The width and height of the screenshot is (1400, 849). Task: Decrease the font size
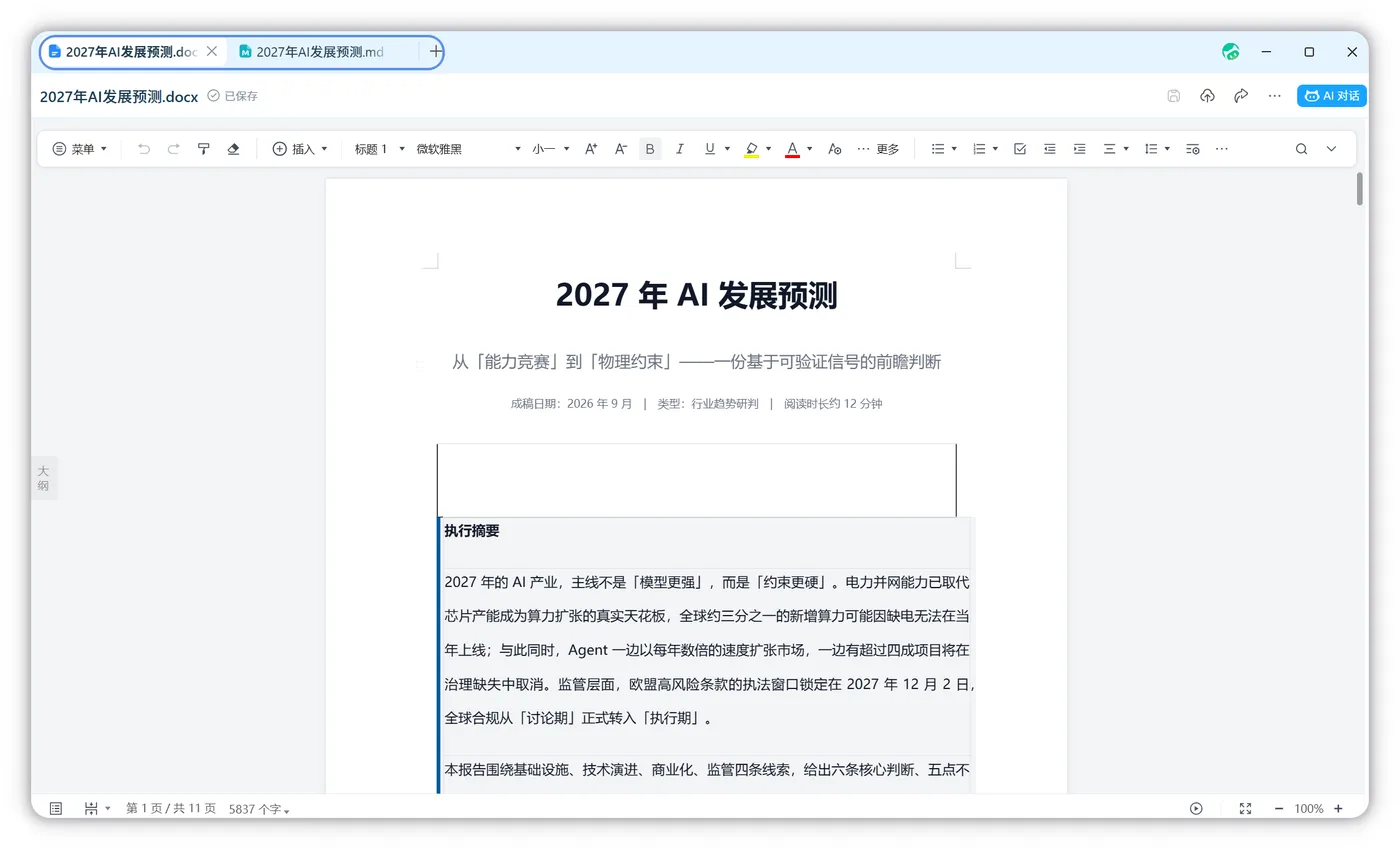click(x=621, y=149)
